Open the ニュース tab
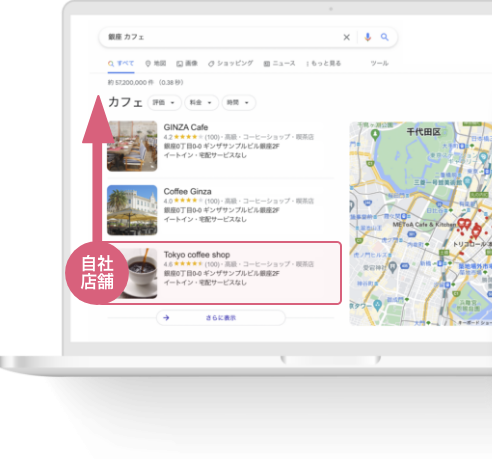 pos(279,63)
